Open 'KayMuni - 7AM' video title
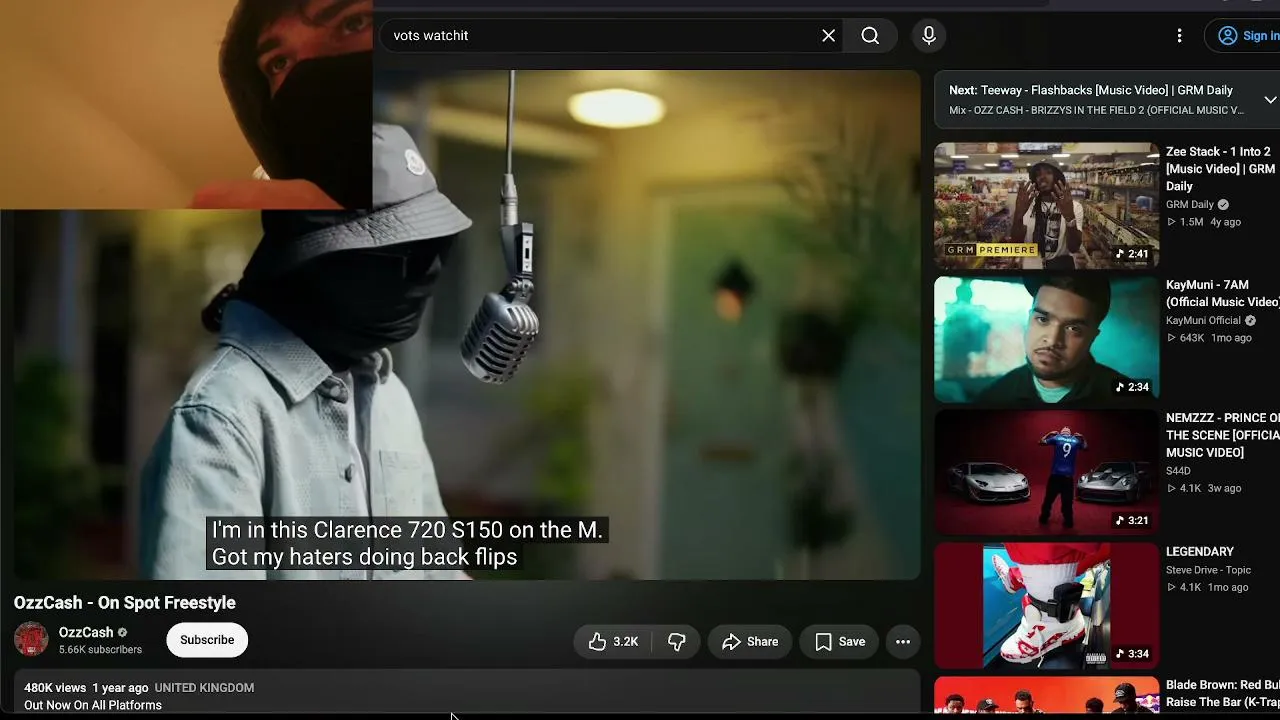This screenshot has width=1280, height=720. click(x=1223, y=293)
